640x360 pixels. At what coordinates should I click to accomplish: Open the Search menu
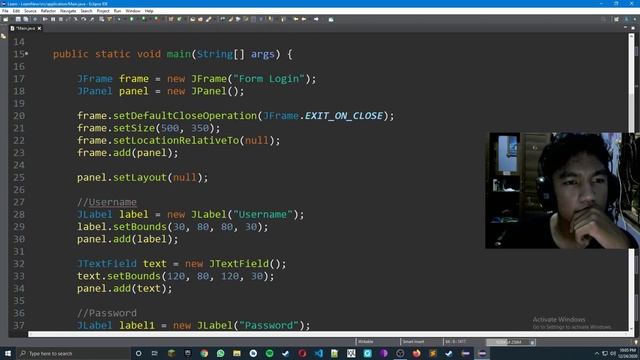(x=86, y=11)
